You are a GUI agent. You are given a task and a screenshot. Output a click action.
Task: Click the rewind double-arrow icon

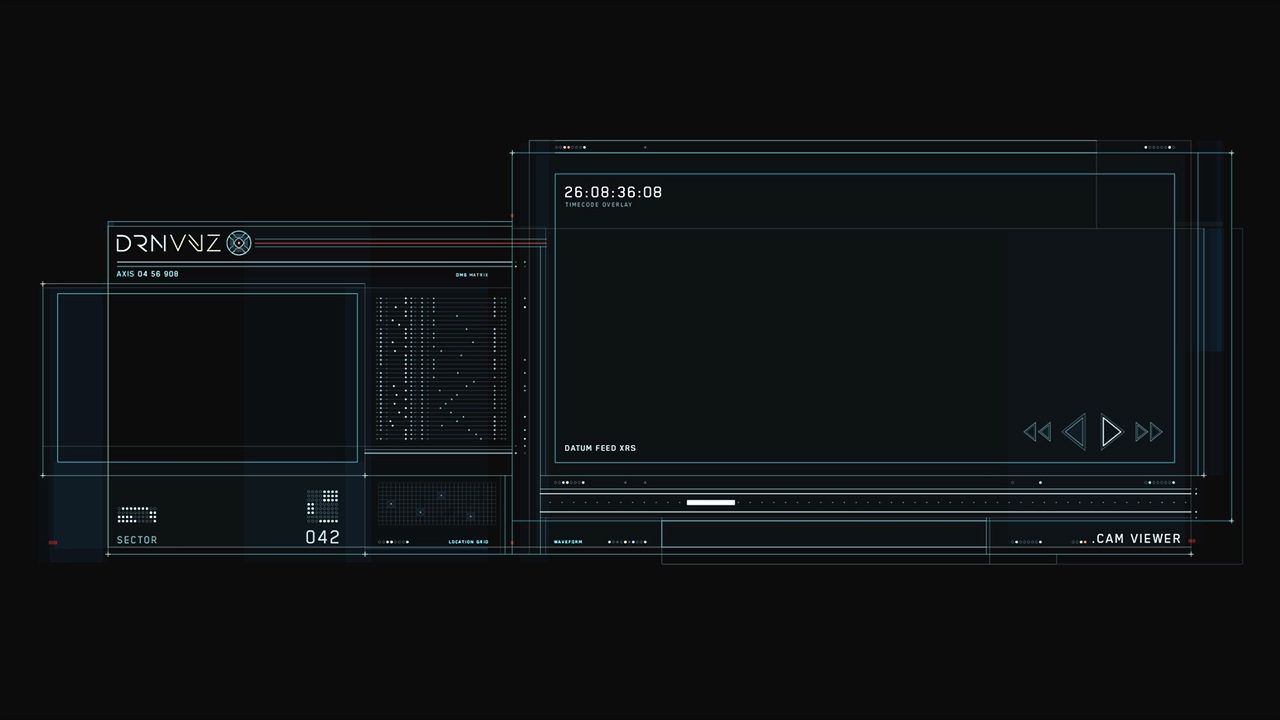[x=1037, y=432]
